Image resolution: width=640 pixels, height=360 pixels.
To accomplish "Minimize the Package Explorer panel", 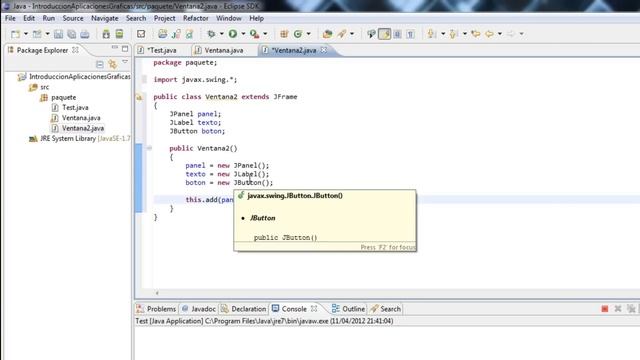I will click(x=115, y=48).
